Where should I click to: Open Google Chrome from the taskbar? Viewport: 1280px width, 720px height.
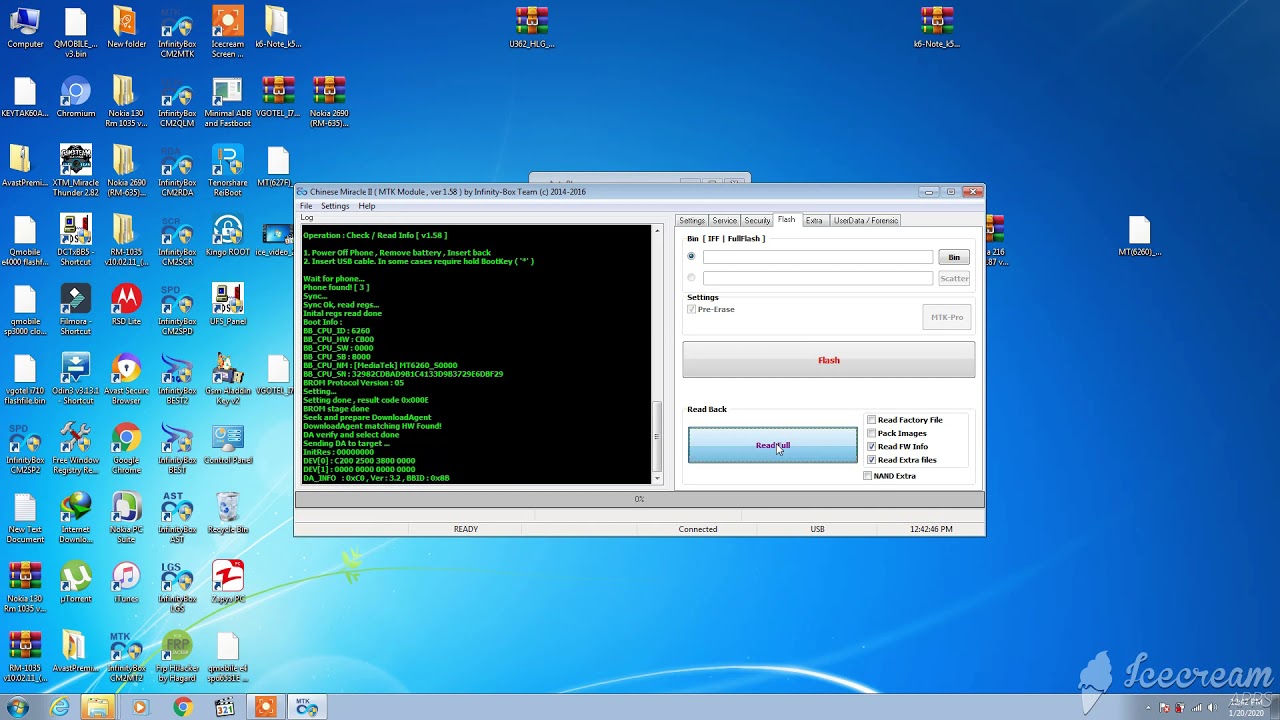point(182,707)
